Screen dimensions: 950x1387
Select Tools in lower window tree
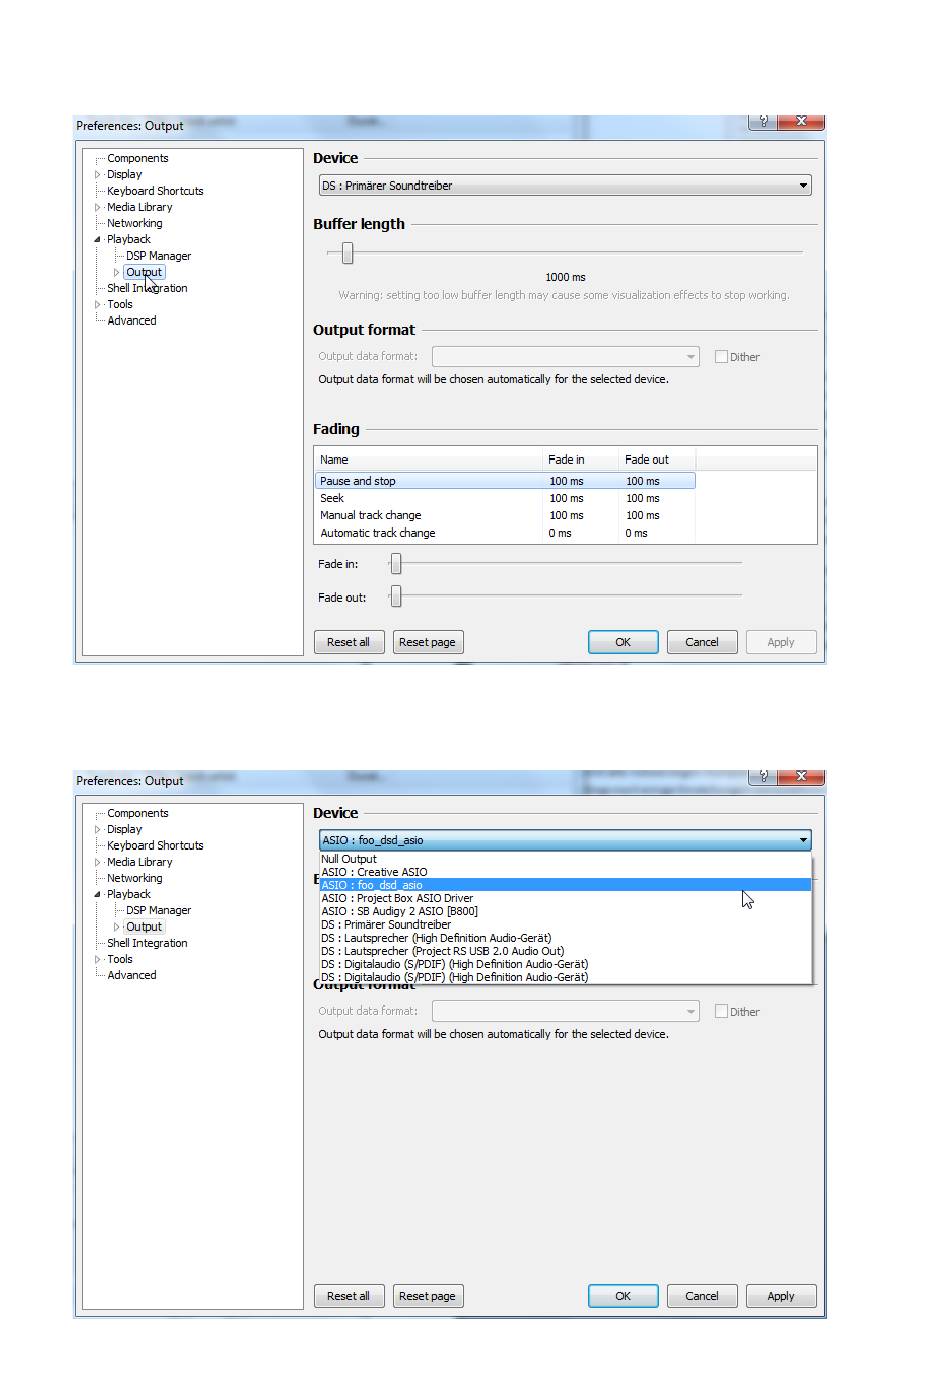pos(120,959)
